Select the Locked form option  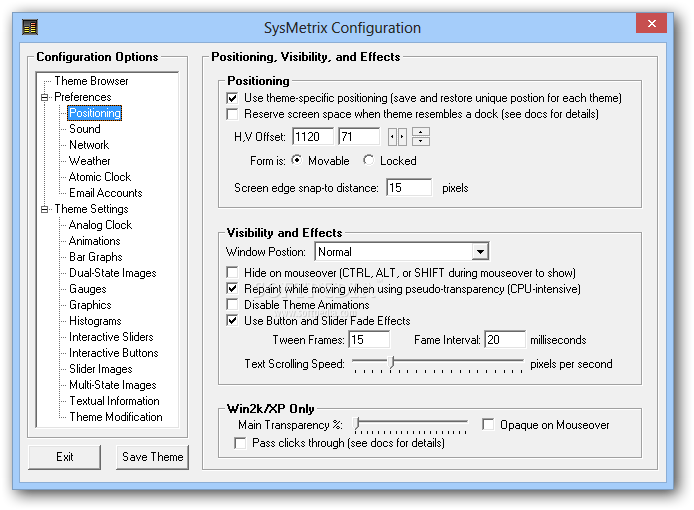(x=368, y=160)
